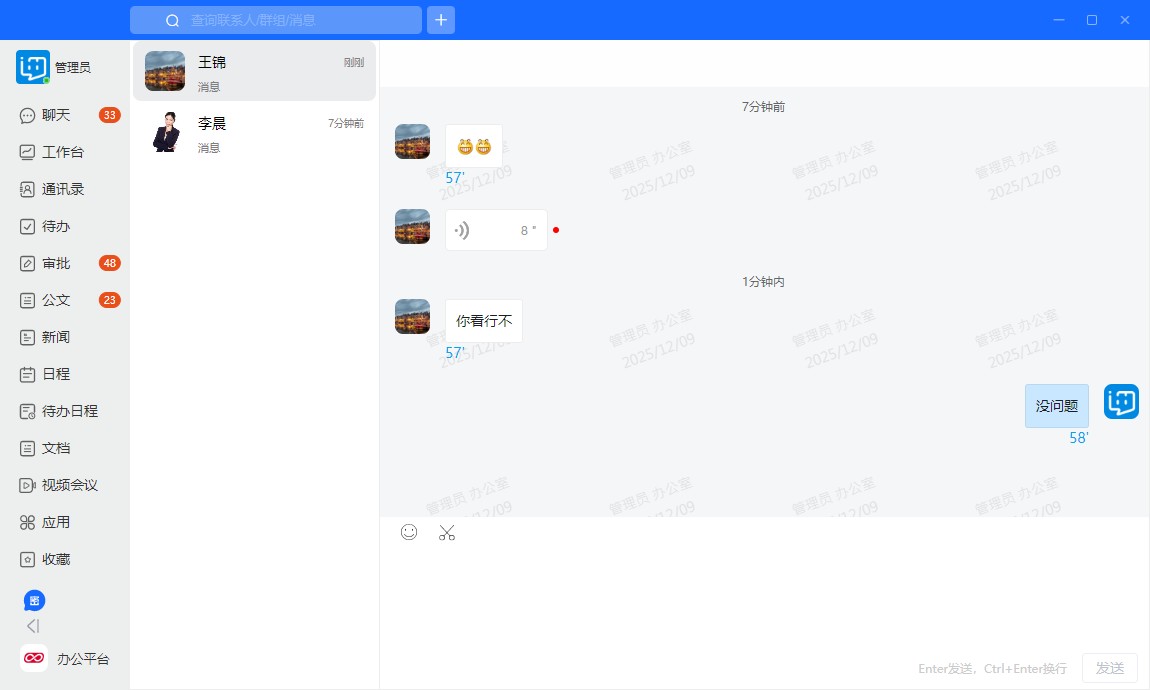Open 公文 documents with 23 badge
Viewport: 1150px width, 690px height.
tap(56, 300)
